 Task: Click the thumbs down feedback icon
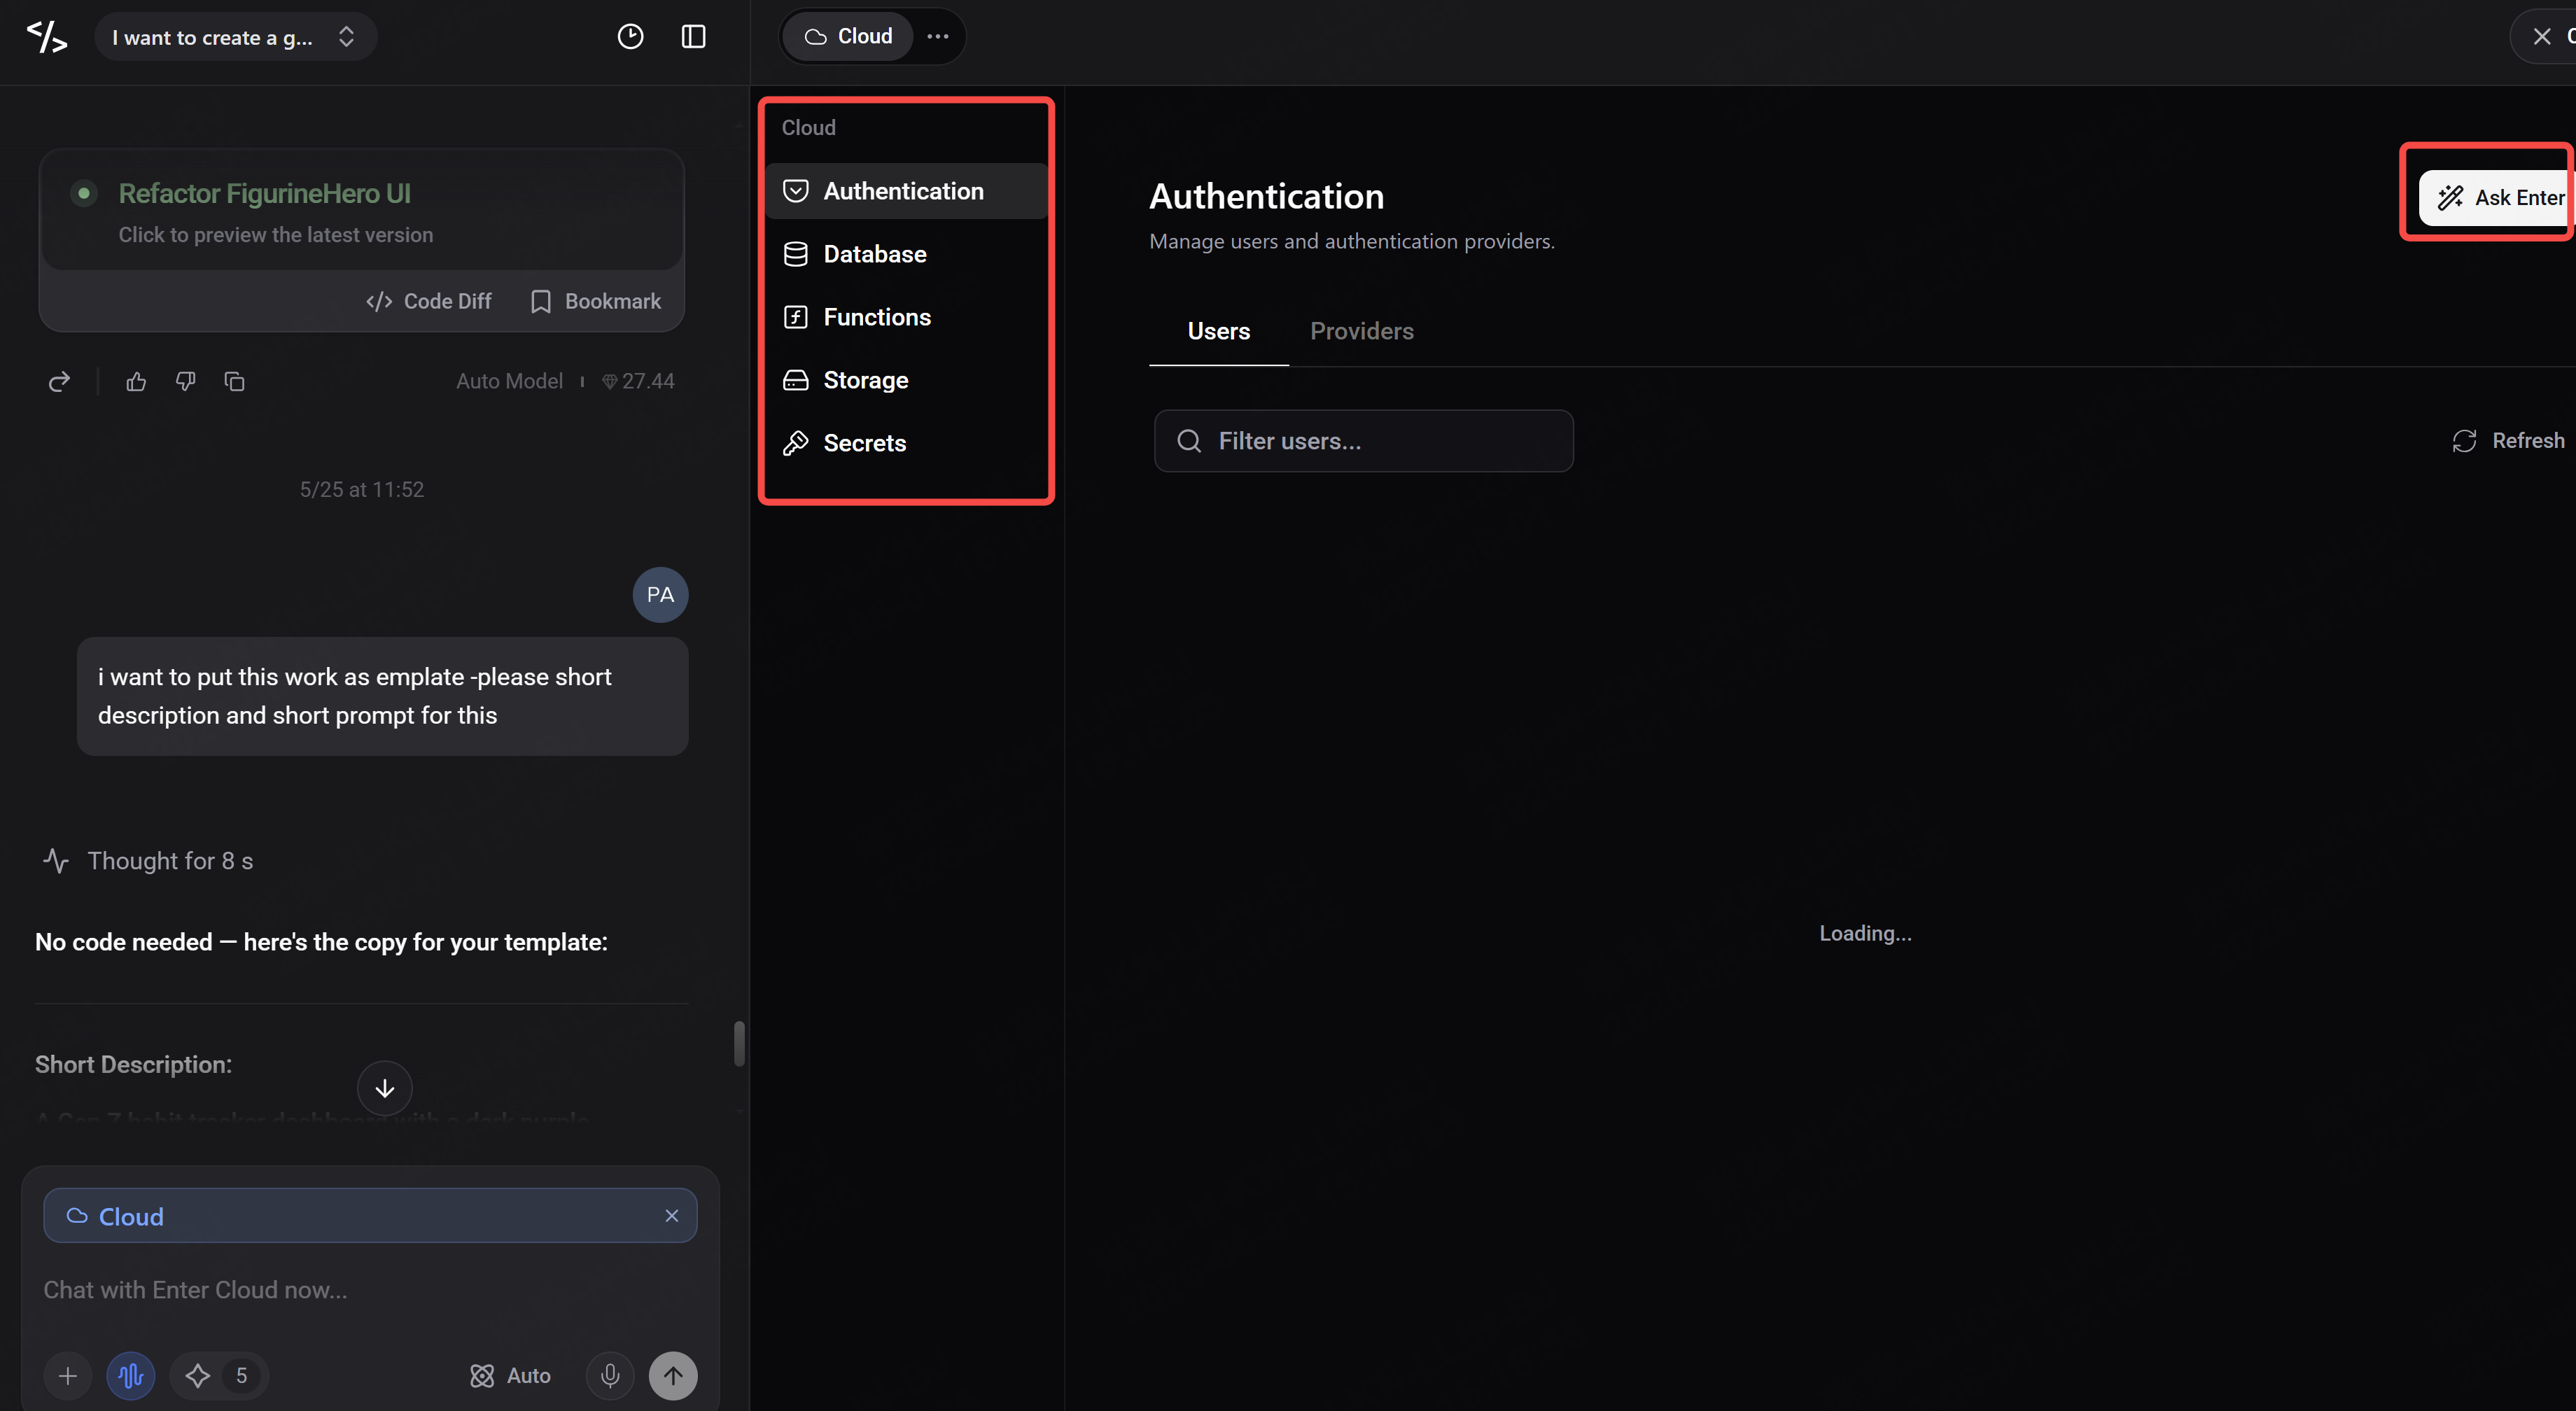click(x=185, y=381)
